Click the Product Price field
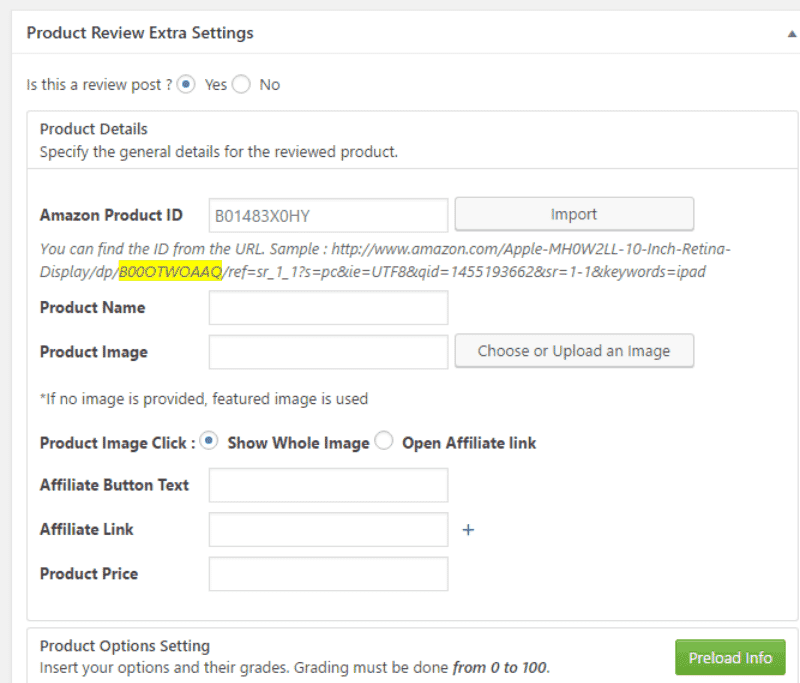The width and height of the screenshot is (800, 683). [x=328, y=574]
